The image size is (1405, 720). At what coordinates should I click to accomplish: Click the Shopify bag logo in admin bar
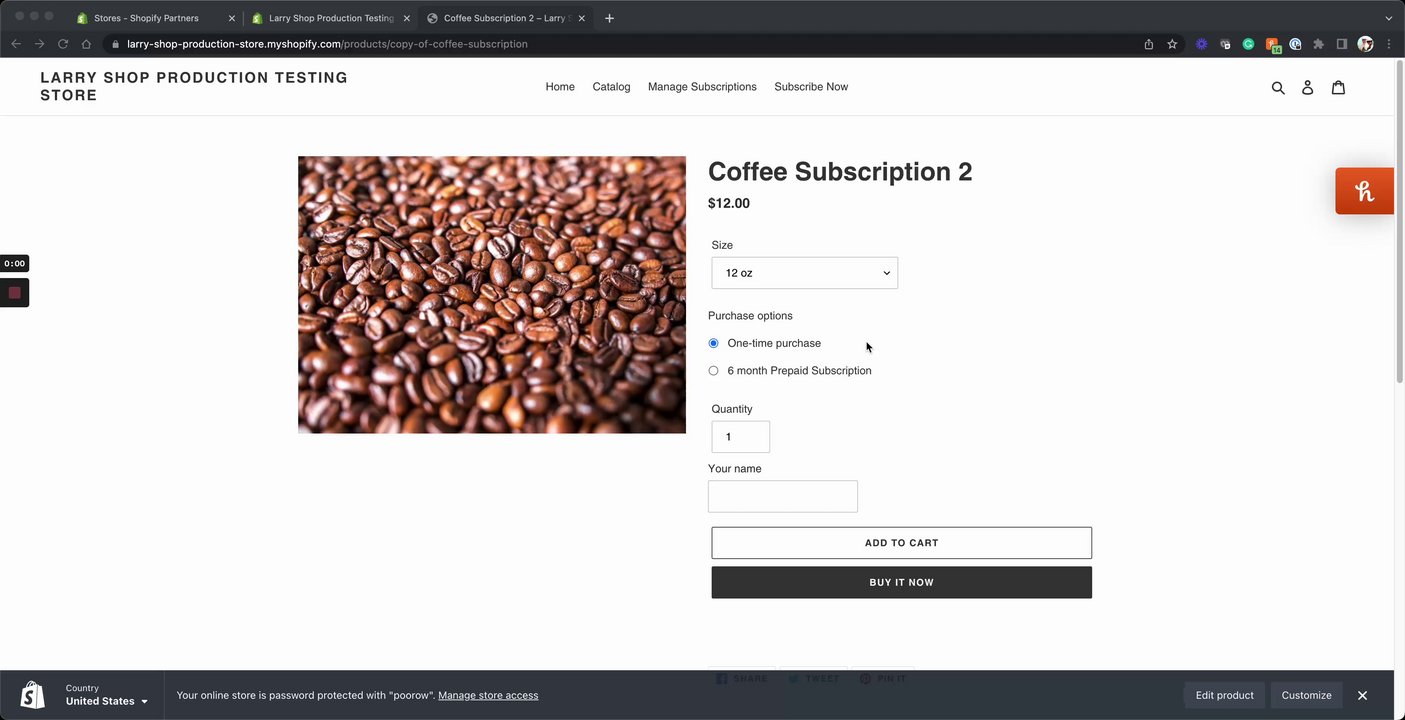32,695
